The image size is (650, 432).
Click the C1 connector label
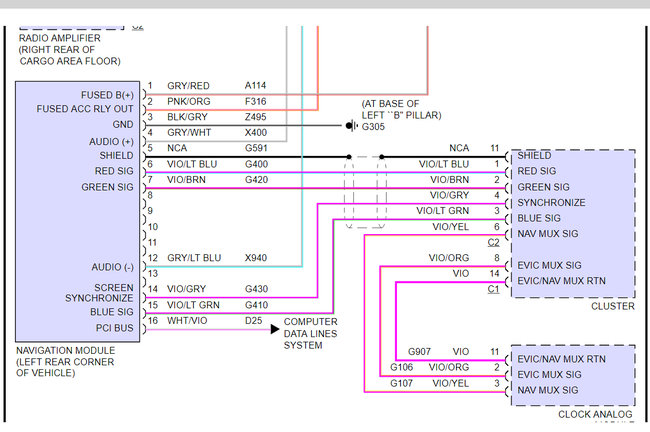click(493, 289)
